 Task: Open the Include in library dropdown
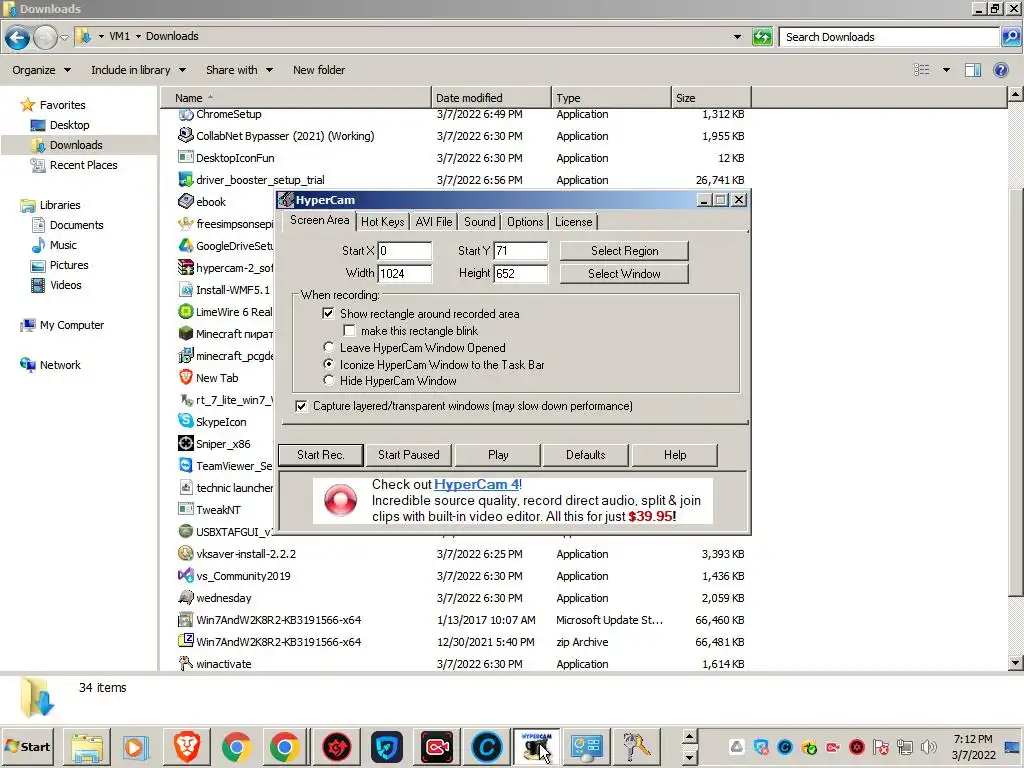tap(138, 70)
